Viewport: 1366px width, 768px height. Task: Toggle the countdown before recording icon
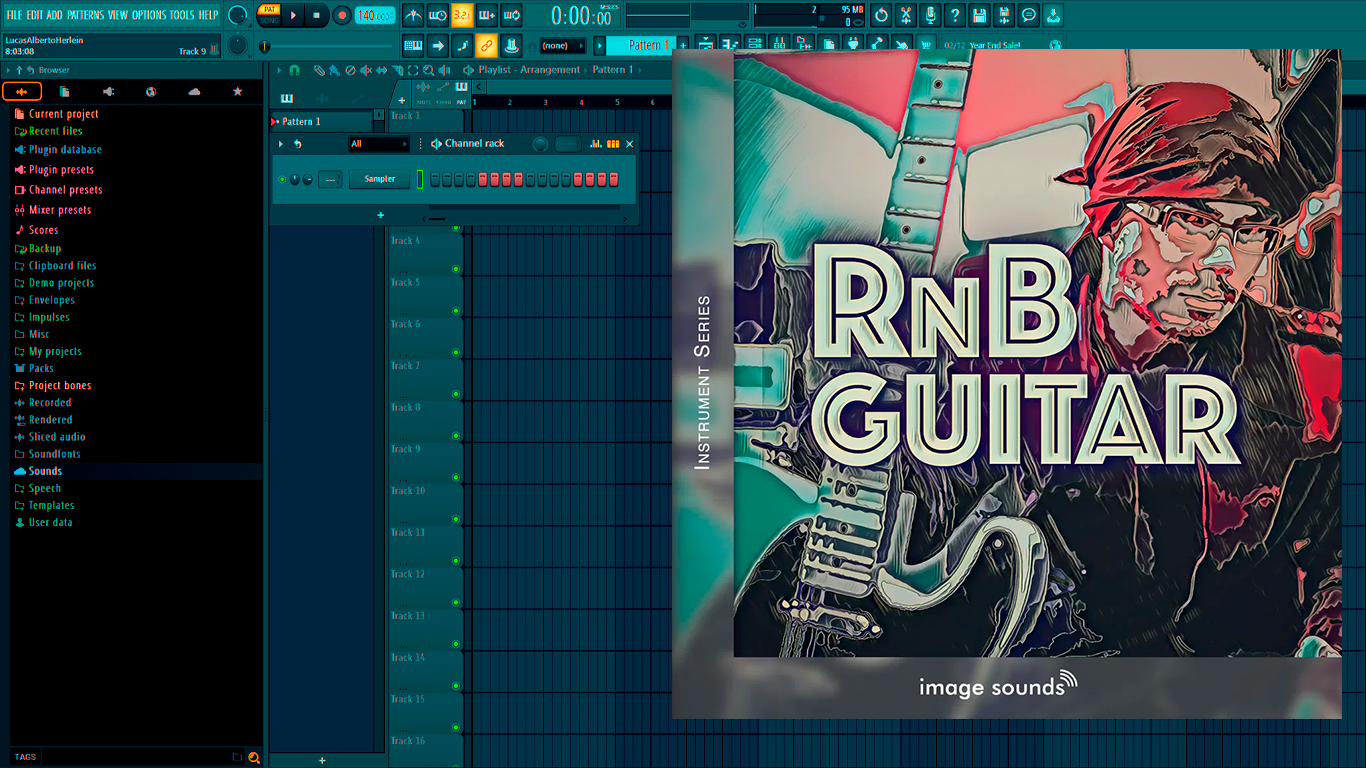[x=462, y=16]
